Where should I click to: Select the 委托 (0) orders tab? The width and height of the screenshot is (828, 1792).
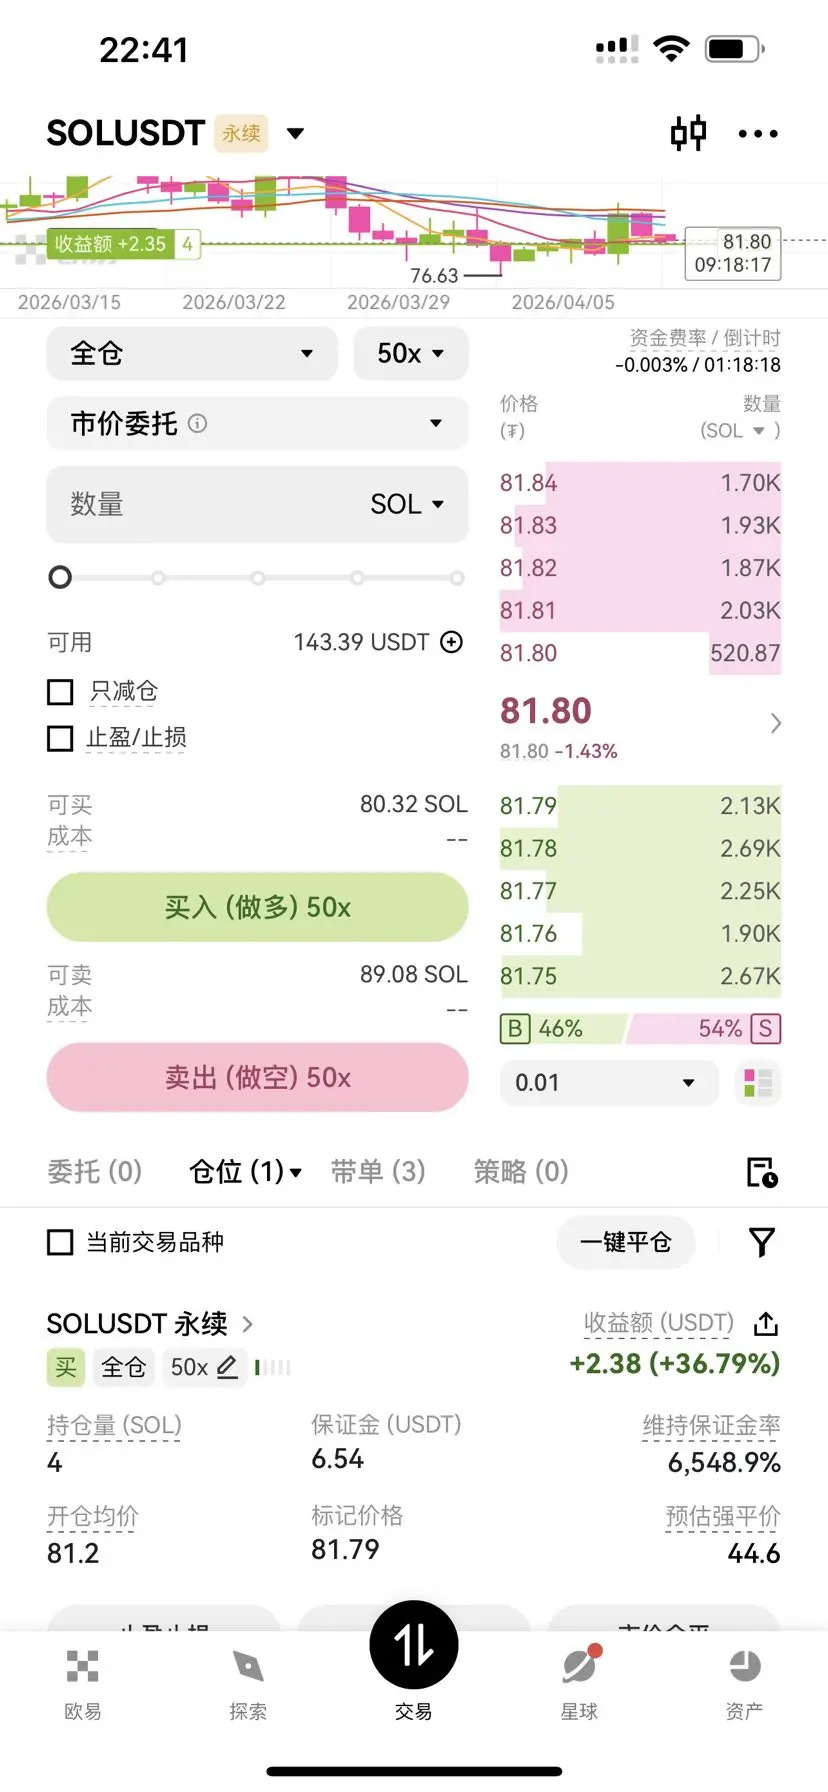95,1171
